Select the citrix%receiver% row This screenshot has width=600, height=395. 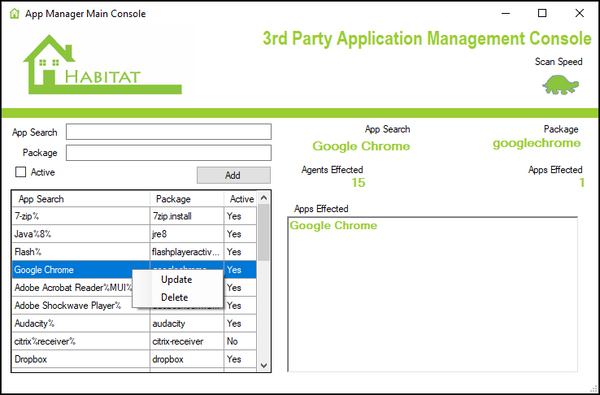point(134,341)
